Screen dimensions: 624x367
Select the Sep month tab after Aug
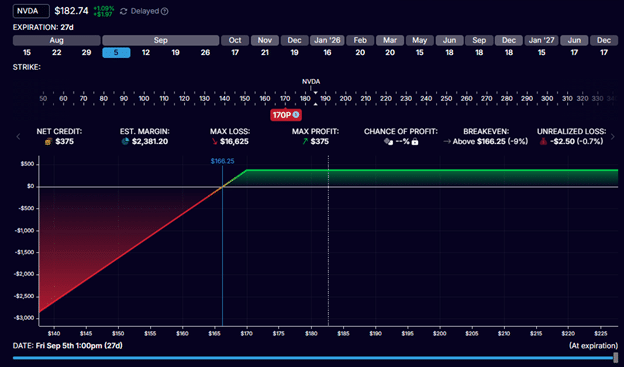click(161, 40)
